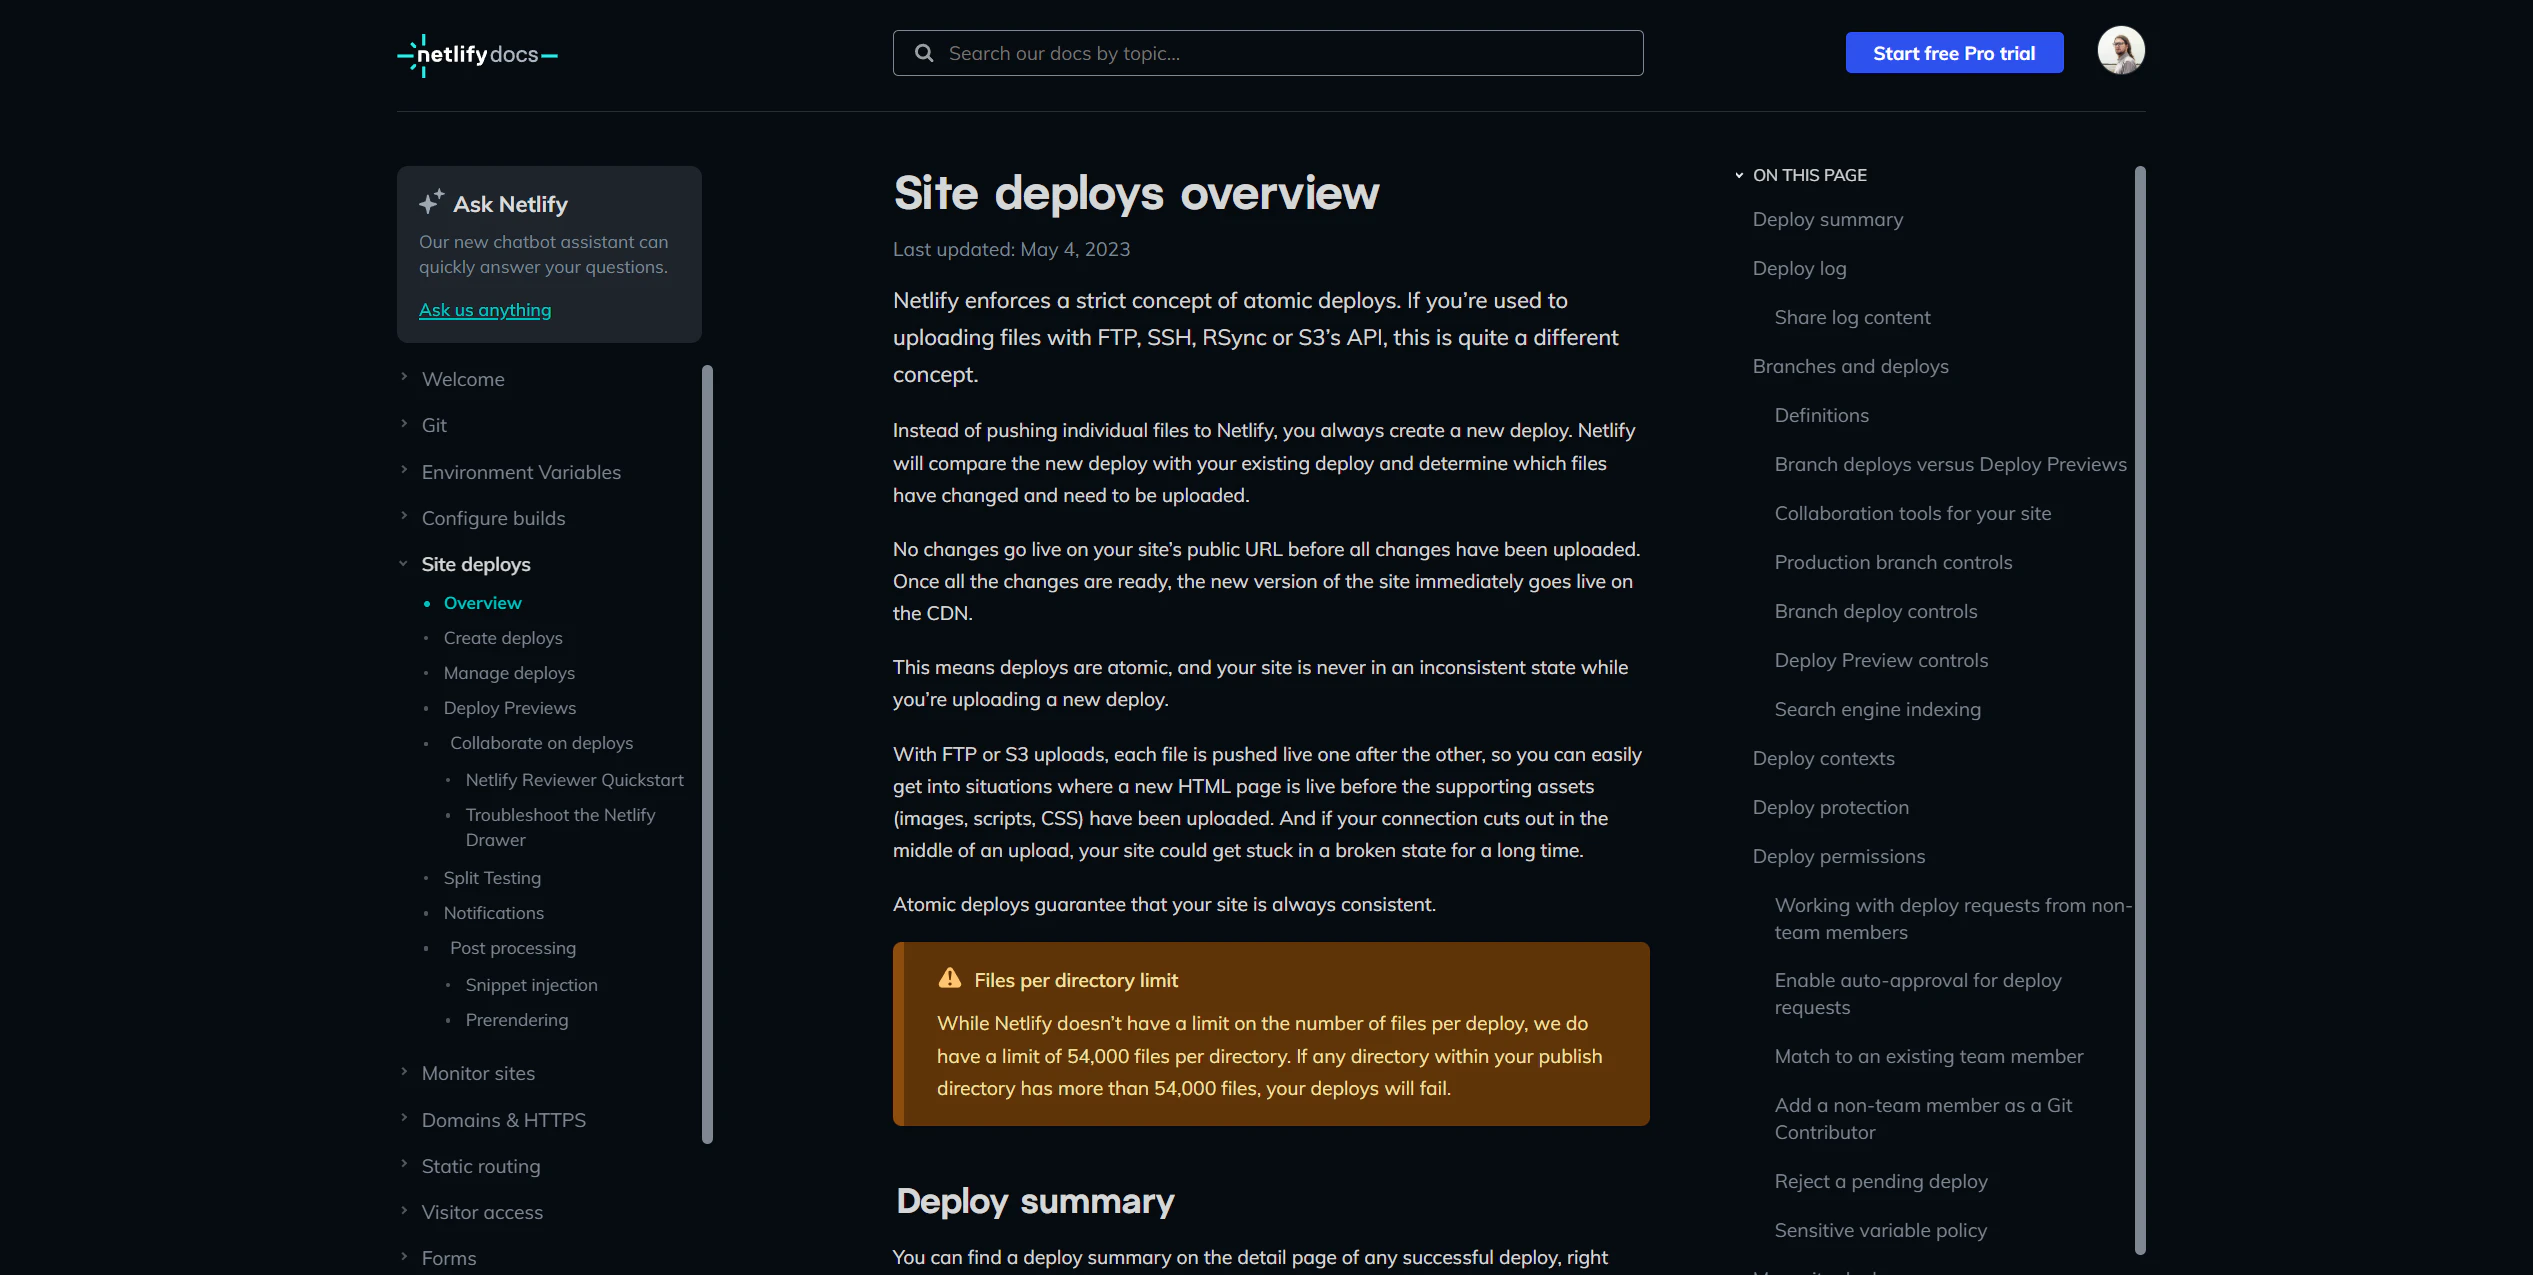Jump to Deploy contexts
The height and width of the screenshot is (1275, 2533).
pyautogui.click(x=1824, y=758)
